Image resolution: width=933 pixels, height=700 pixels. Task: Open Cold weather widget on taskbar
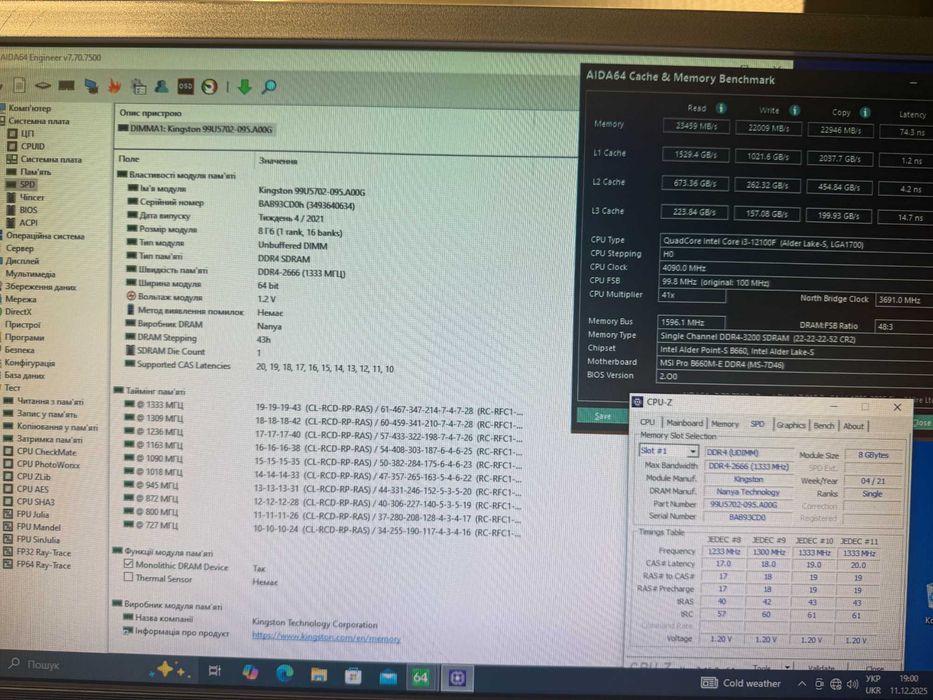[741, 683]
